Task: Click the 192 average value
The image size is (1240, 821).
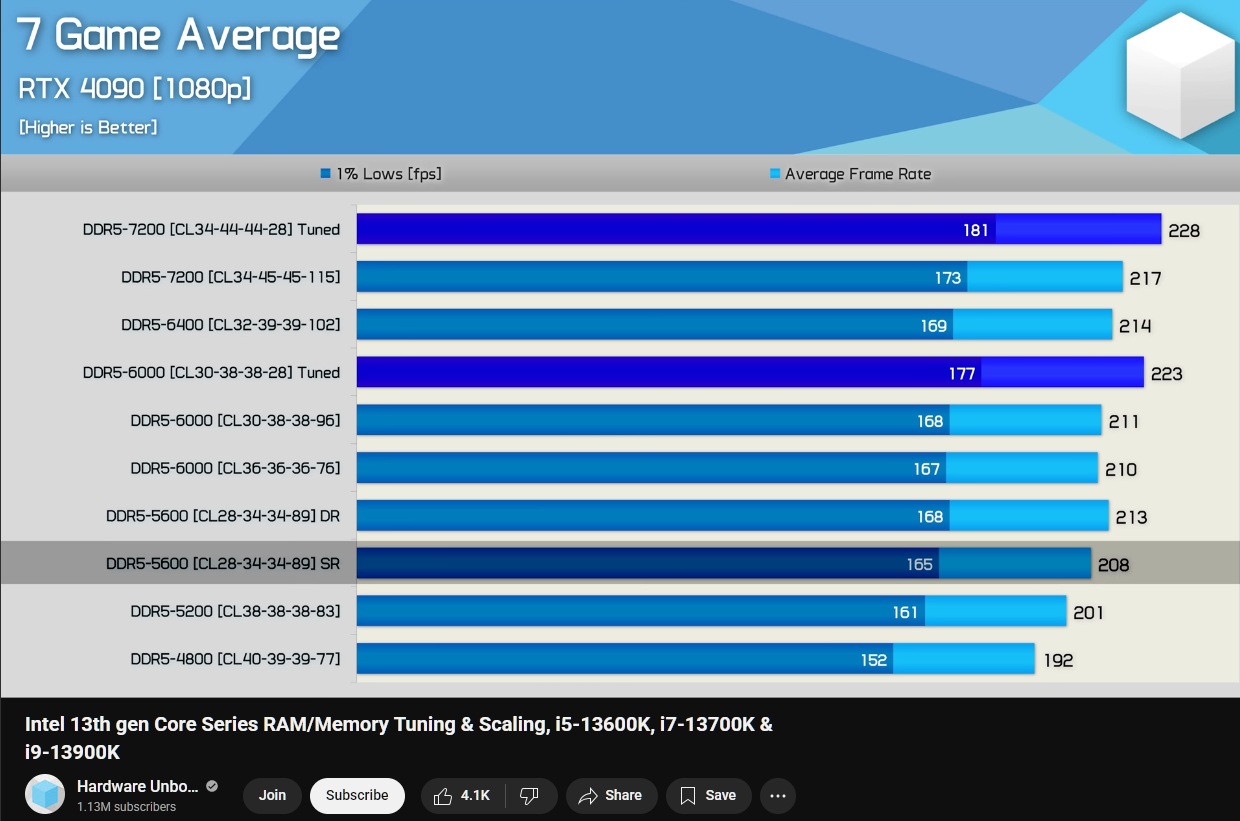Action: [x=1058, y=661]
